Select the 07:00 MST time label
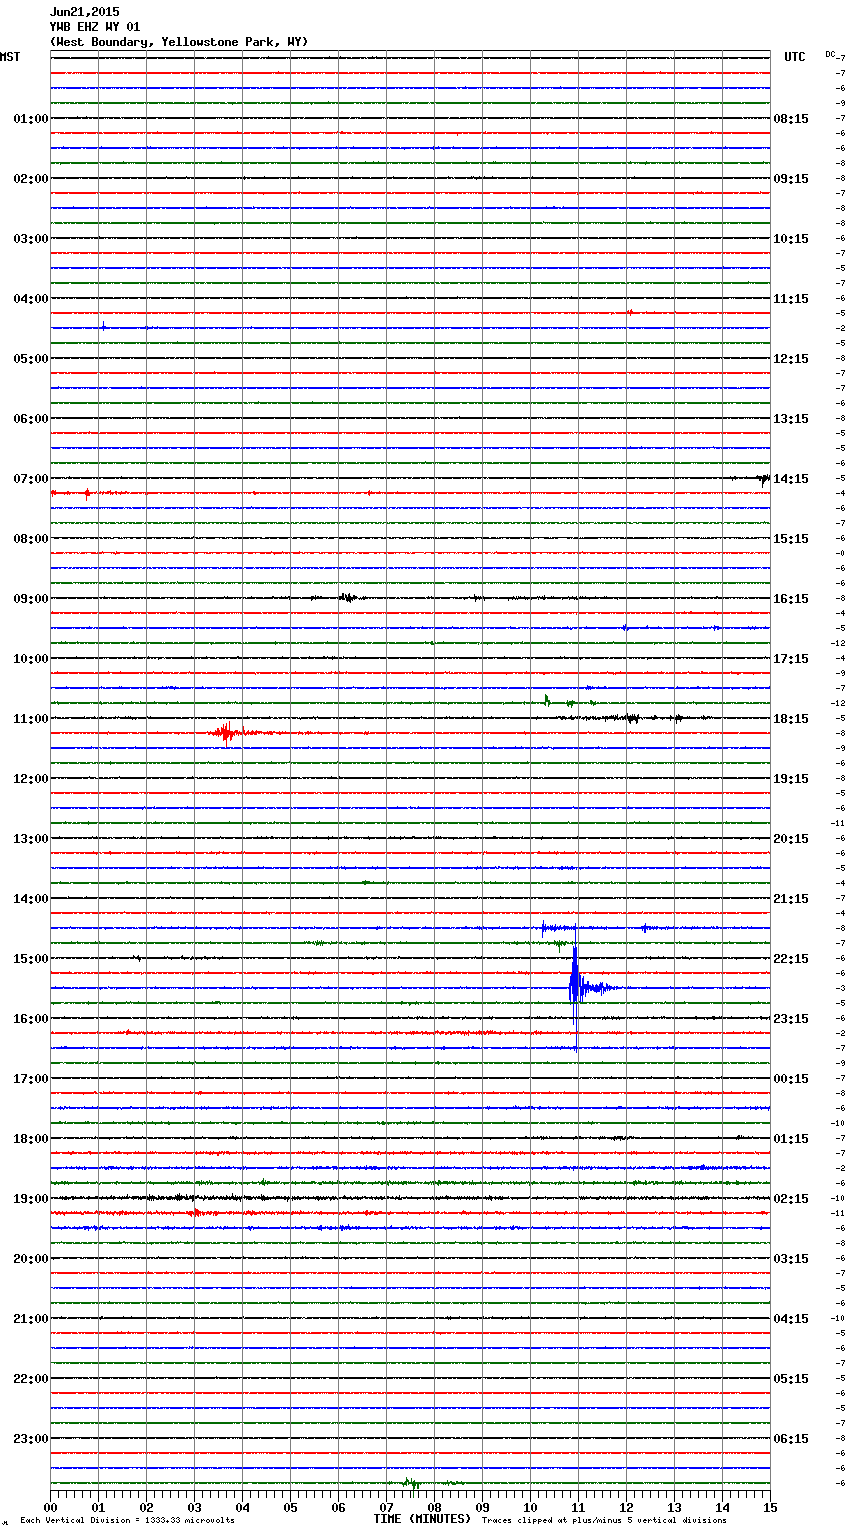 coord(31,479)
